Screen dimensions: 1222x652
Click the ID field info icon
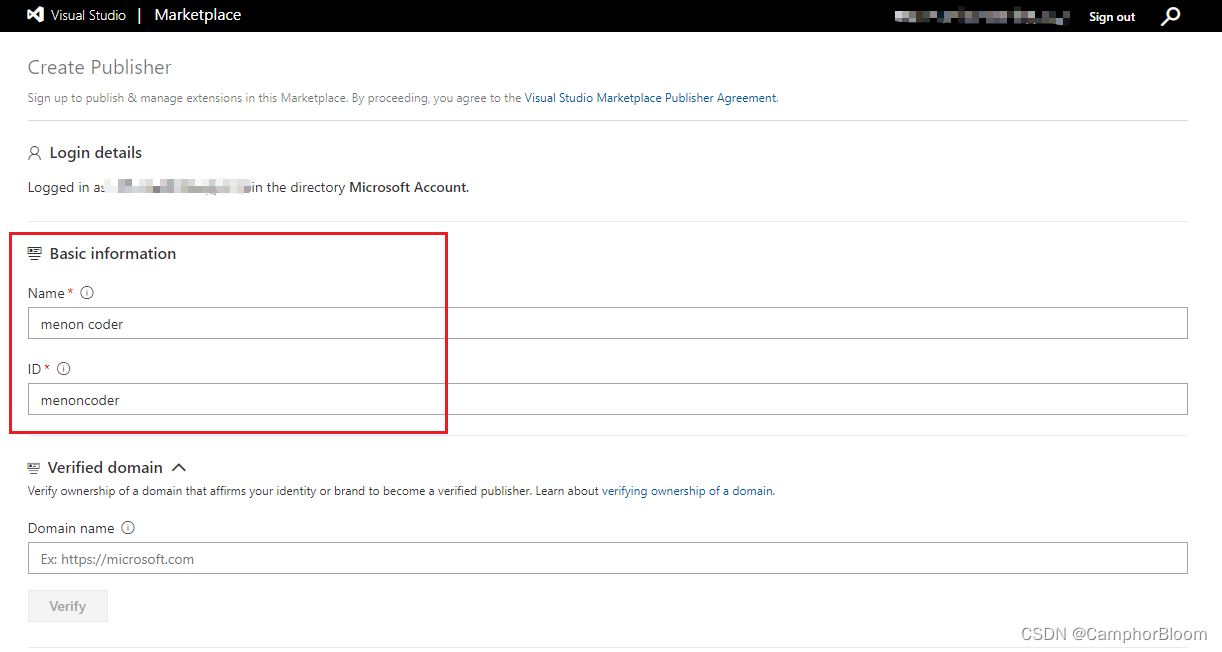(x=63, y=369)
